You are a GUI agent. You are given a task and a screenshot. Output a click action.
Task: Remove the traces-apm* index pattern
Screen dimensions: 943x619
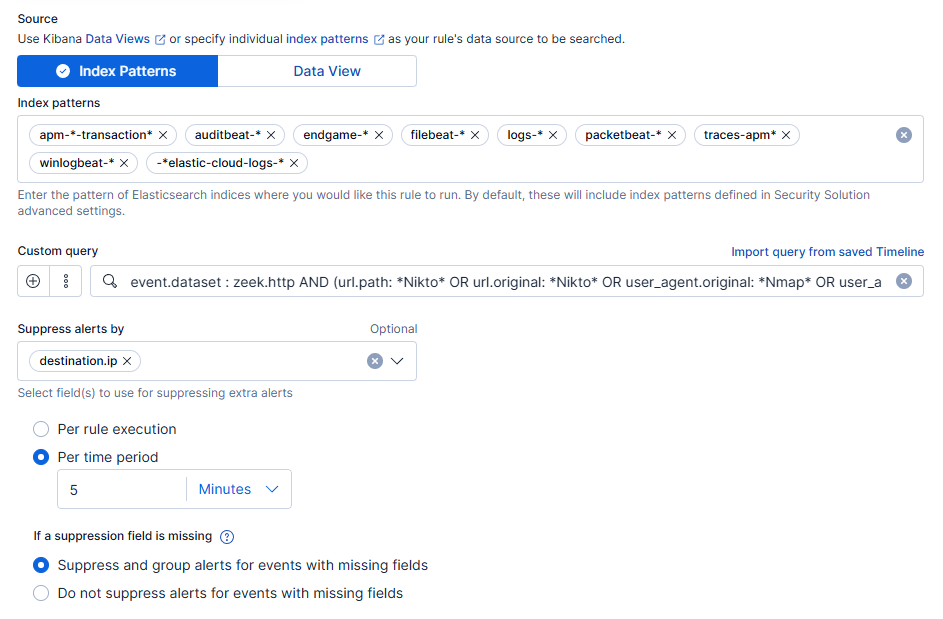coord(786,135)
